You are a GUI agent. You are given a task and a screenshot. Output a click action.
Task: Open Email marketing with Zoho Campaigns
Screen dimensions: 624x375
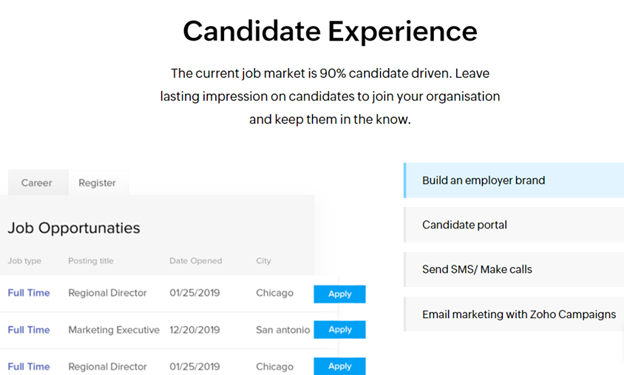[x=514, y=314]
